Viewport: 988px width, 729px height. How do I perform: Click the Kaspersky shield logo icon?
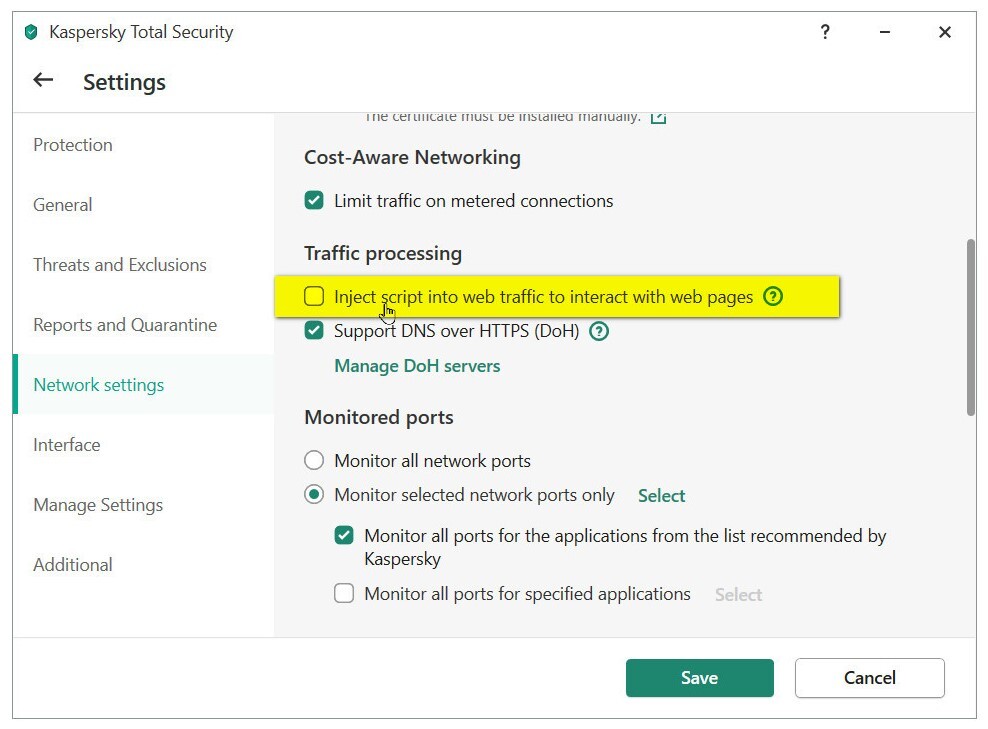(x=31, y=33)
